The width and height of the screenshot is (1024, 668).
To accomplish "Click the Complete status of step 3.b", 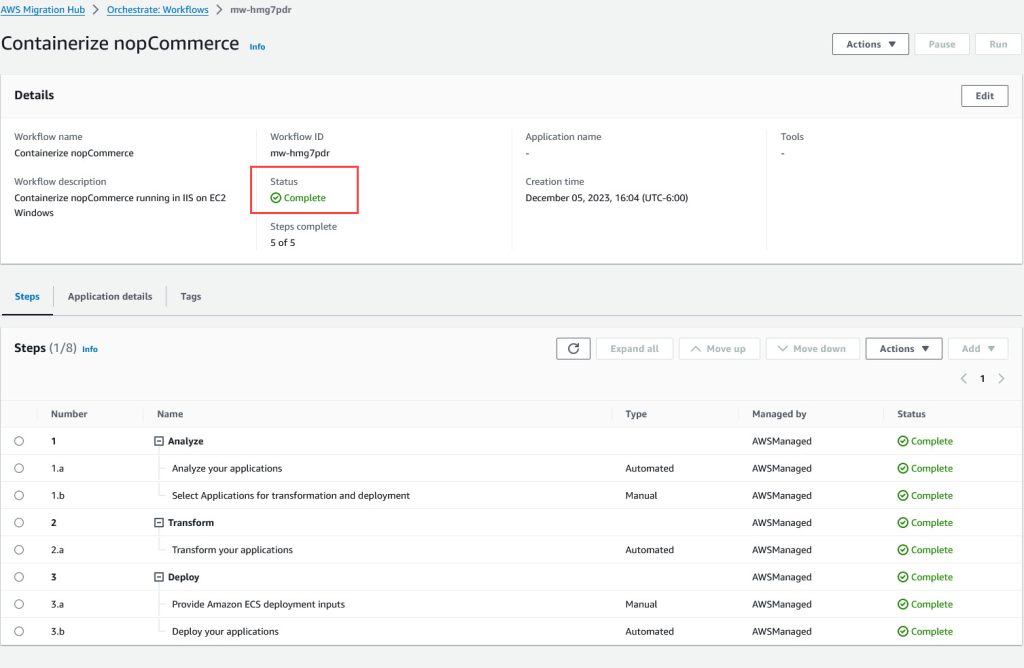I will click(x=925, y=631).
